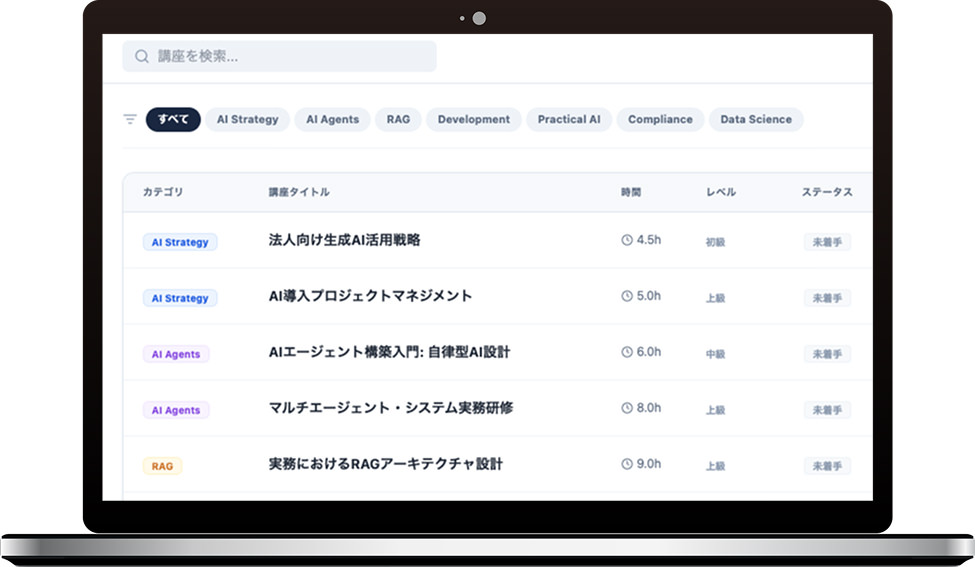Open course 法人向け生成AI活用戦略
This screenshot has width=975, height=567.
point(344,240)
